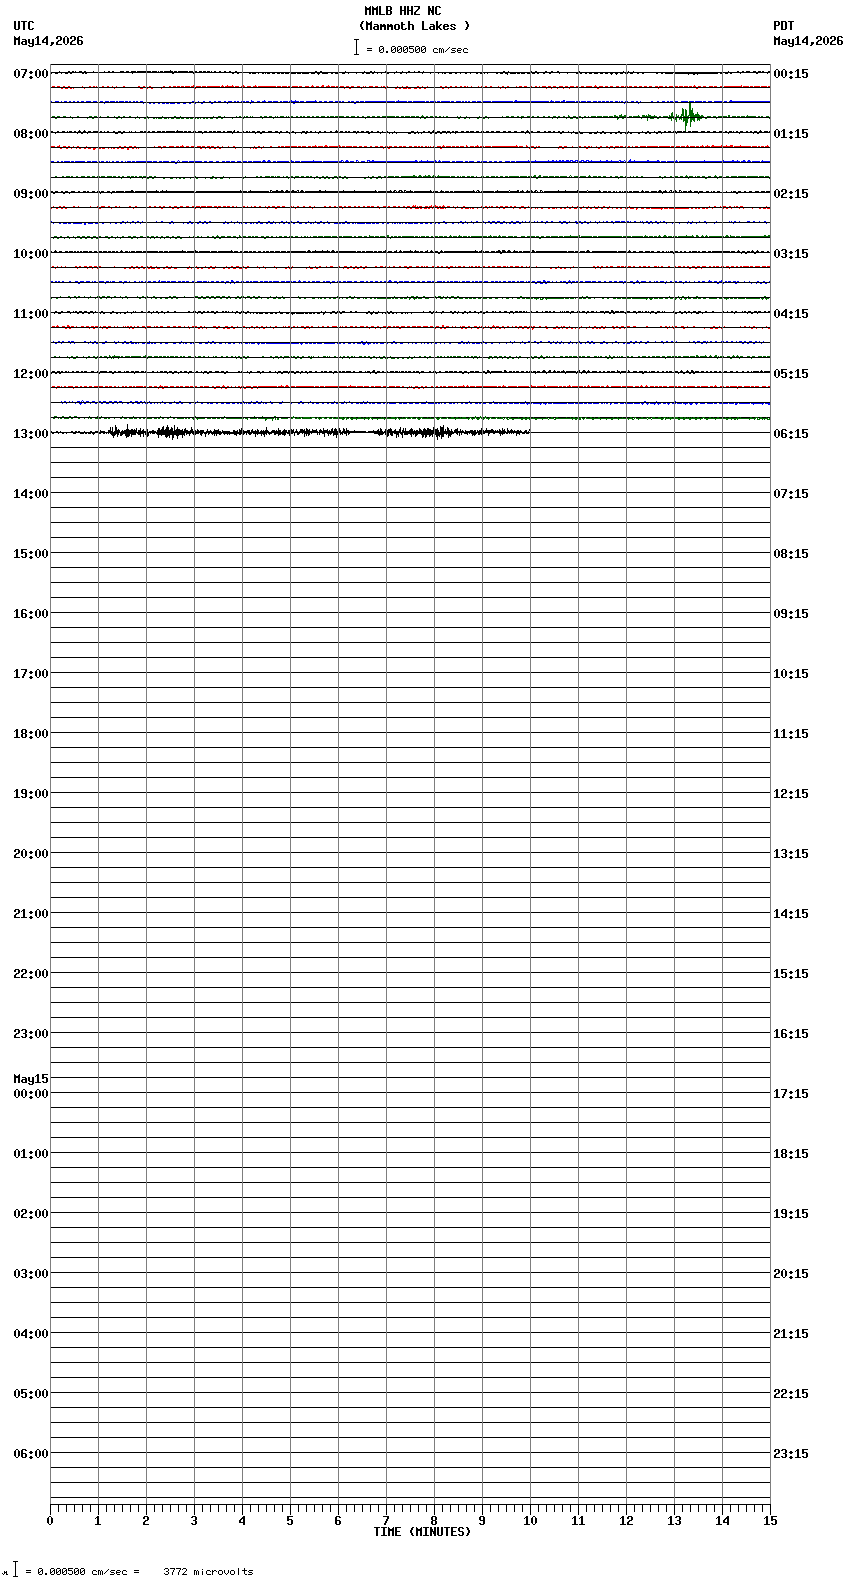Click the 10:00 UTC row label
Viewport: 850px width, 1584px height.
31,254
